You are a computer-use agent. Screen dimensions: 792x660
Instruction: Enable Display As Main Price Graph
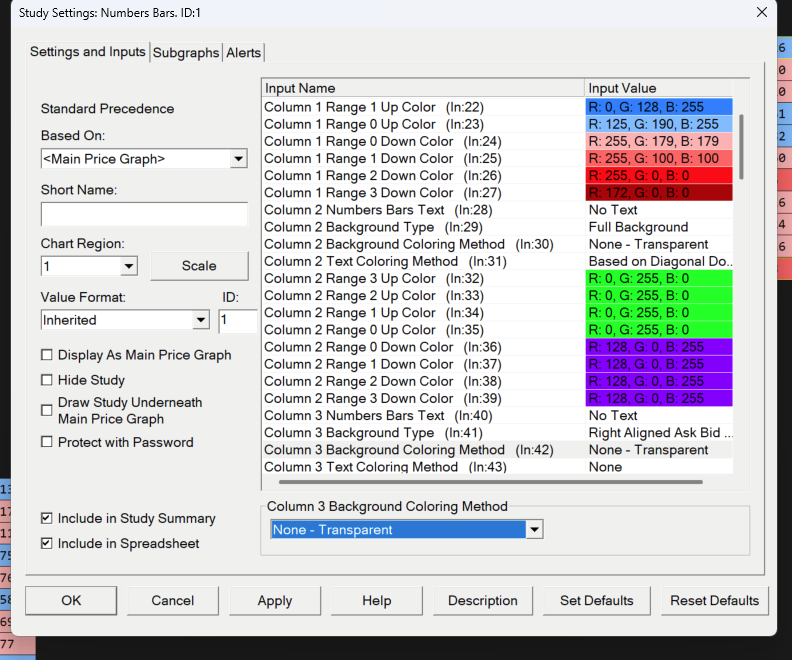click(47, 355)
